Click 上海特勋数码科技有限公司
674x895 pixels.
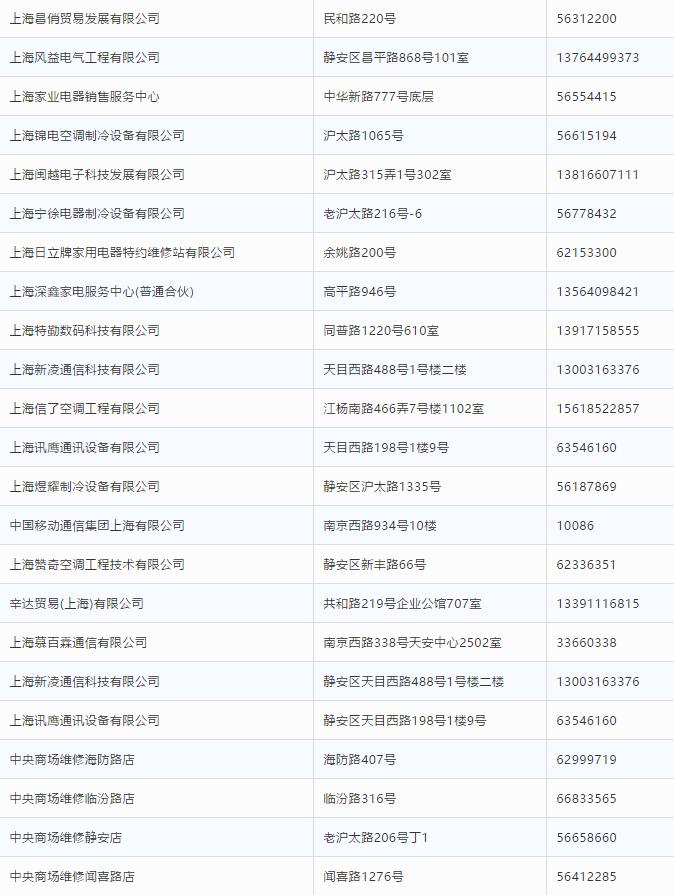click(x=84, y=330)
